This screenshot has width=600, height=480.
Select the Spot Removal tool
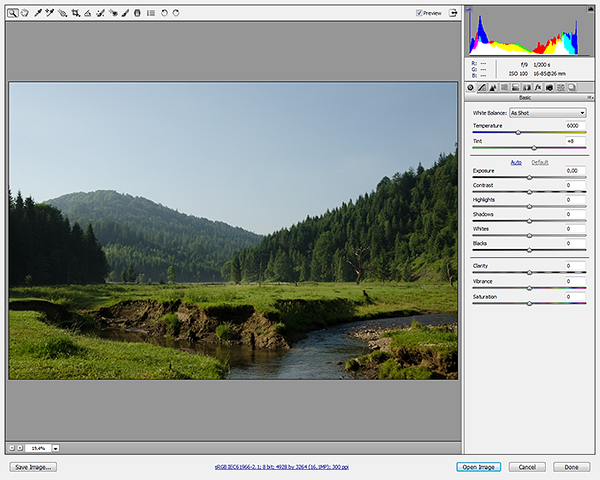[100, 13]
